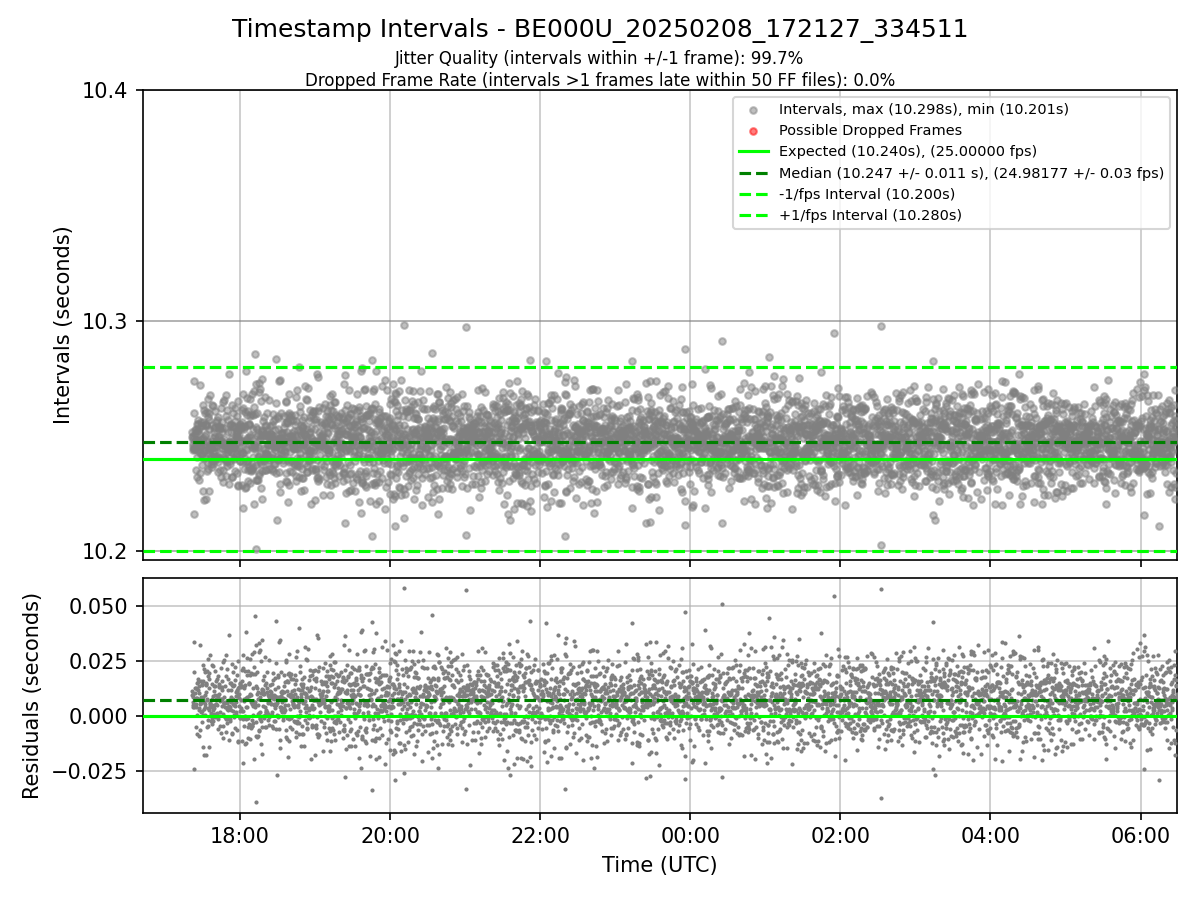The image size is (1200, 900).
Task: Click legend entry 'Intervals, max (10.298s), min (10.201s)'
Action: coord(924,109)
